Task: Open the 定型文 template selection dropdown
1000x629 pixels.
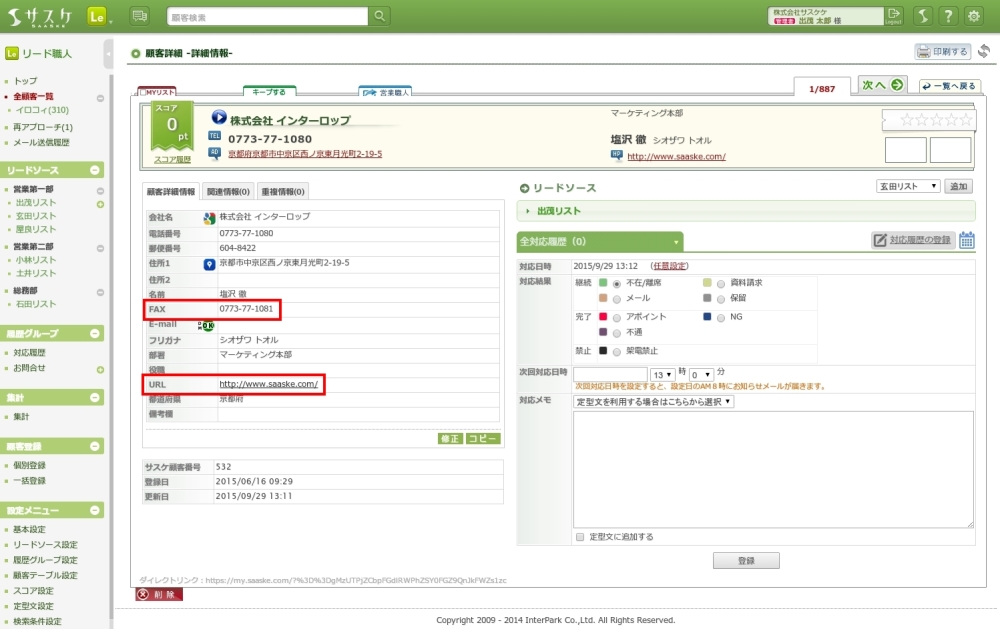Action: click(x=654, y=401)
